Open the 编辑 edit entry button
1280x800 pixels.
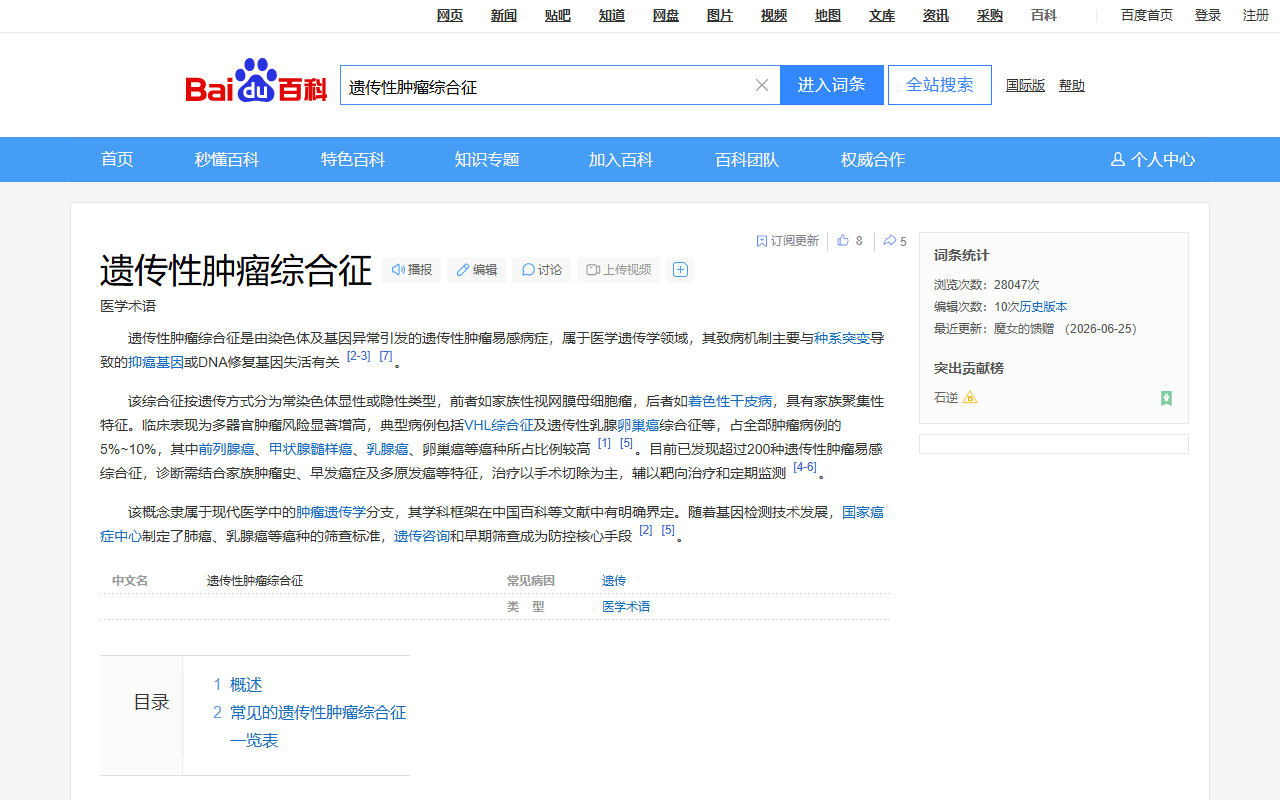point(476,270)
